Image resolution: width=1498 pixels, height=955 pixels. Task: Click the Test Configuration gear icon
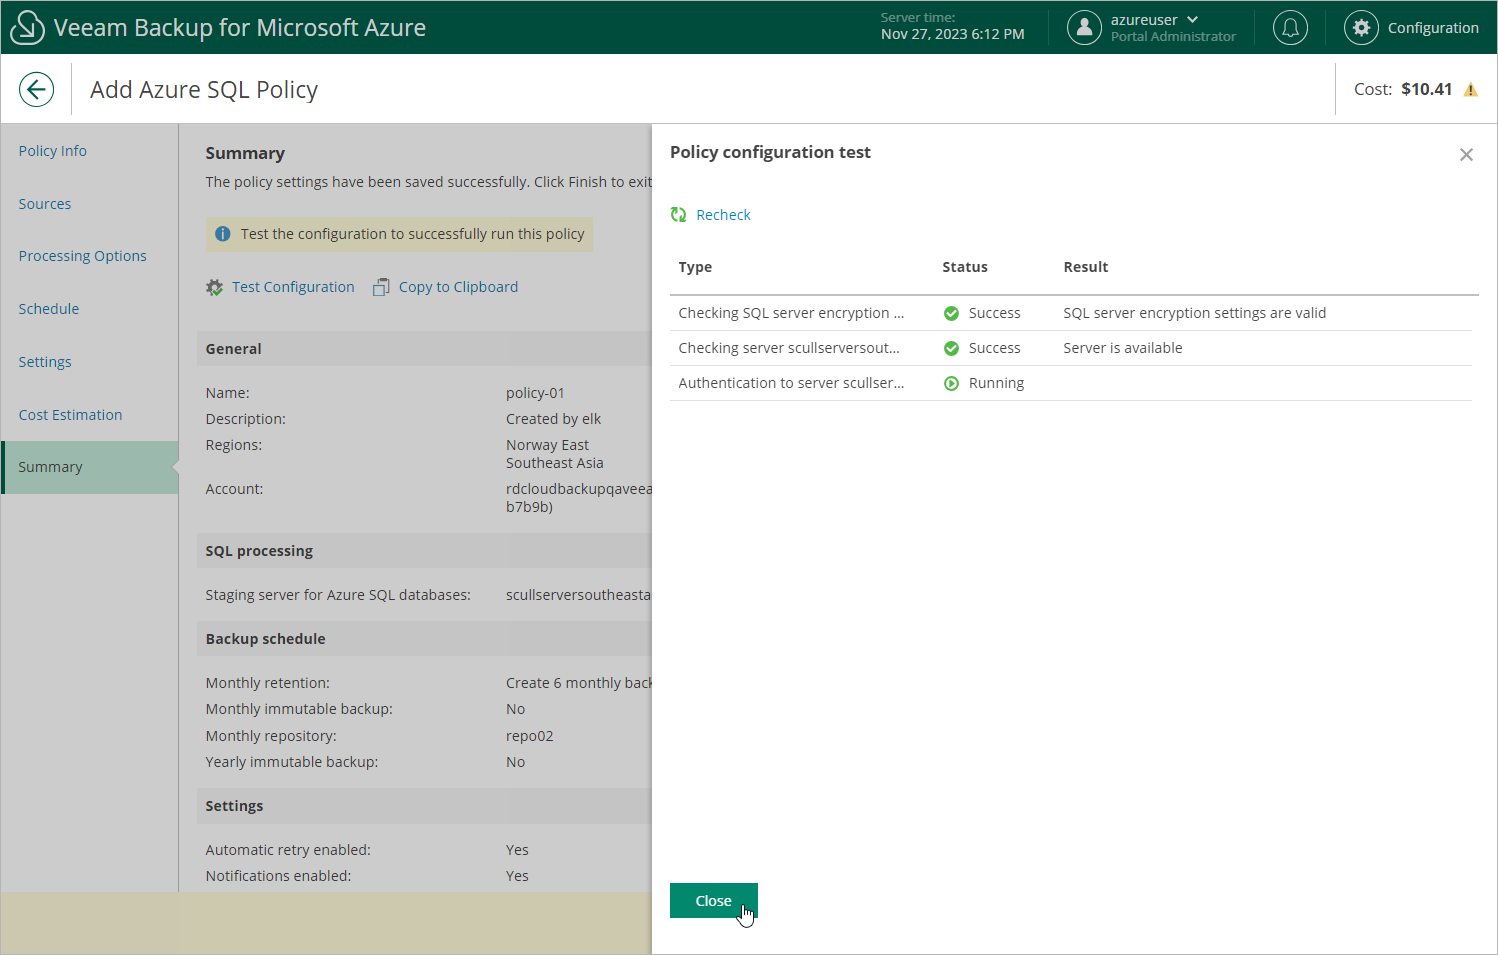(214, 287)
